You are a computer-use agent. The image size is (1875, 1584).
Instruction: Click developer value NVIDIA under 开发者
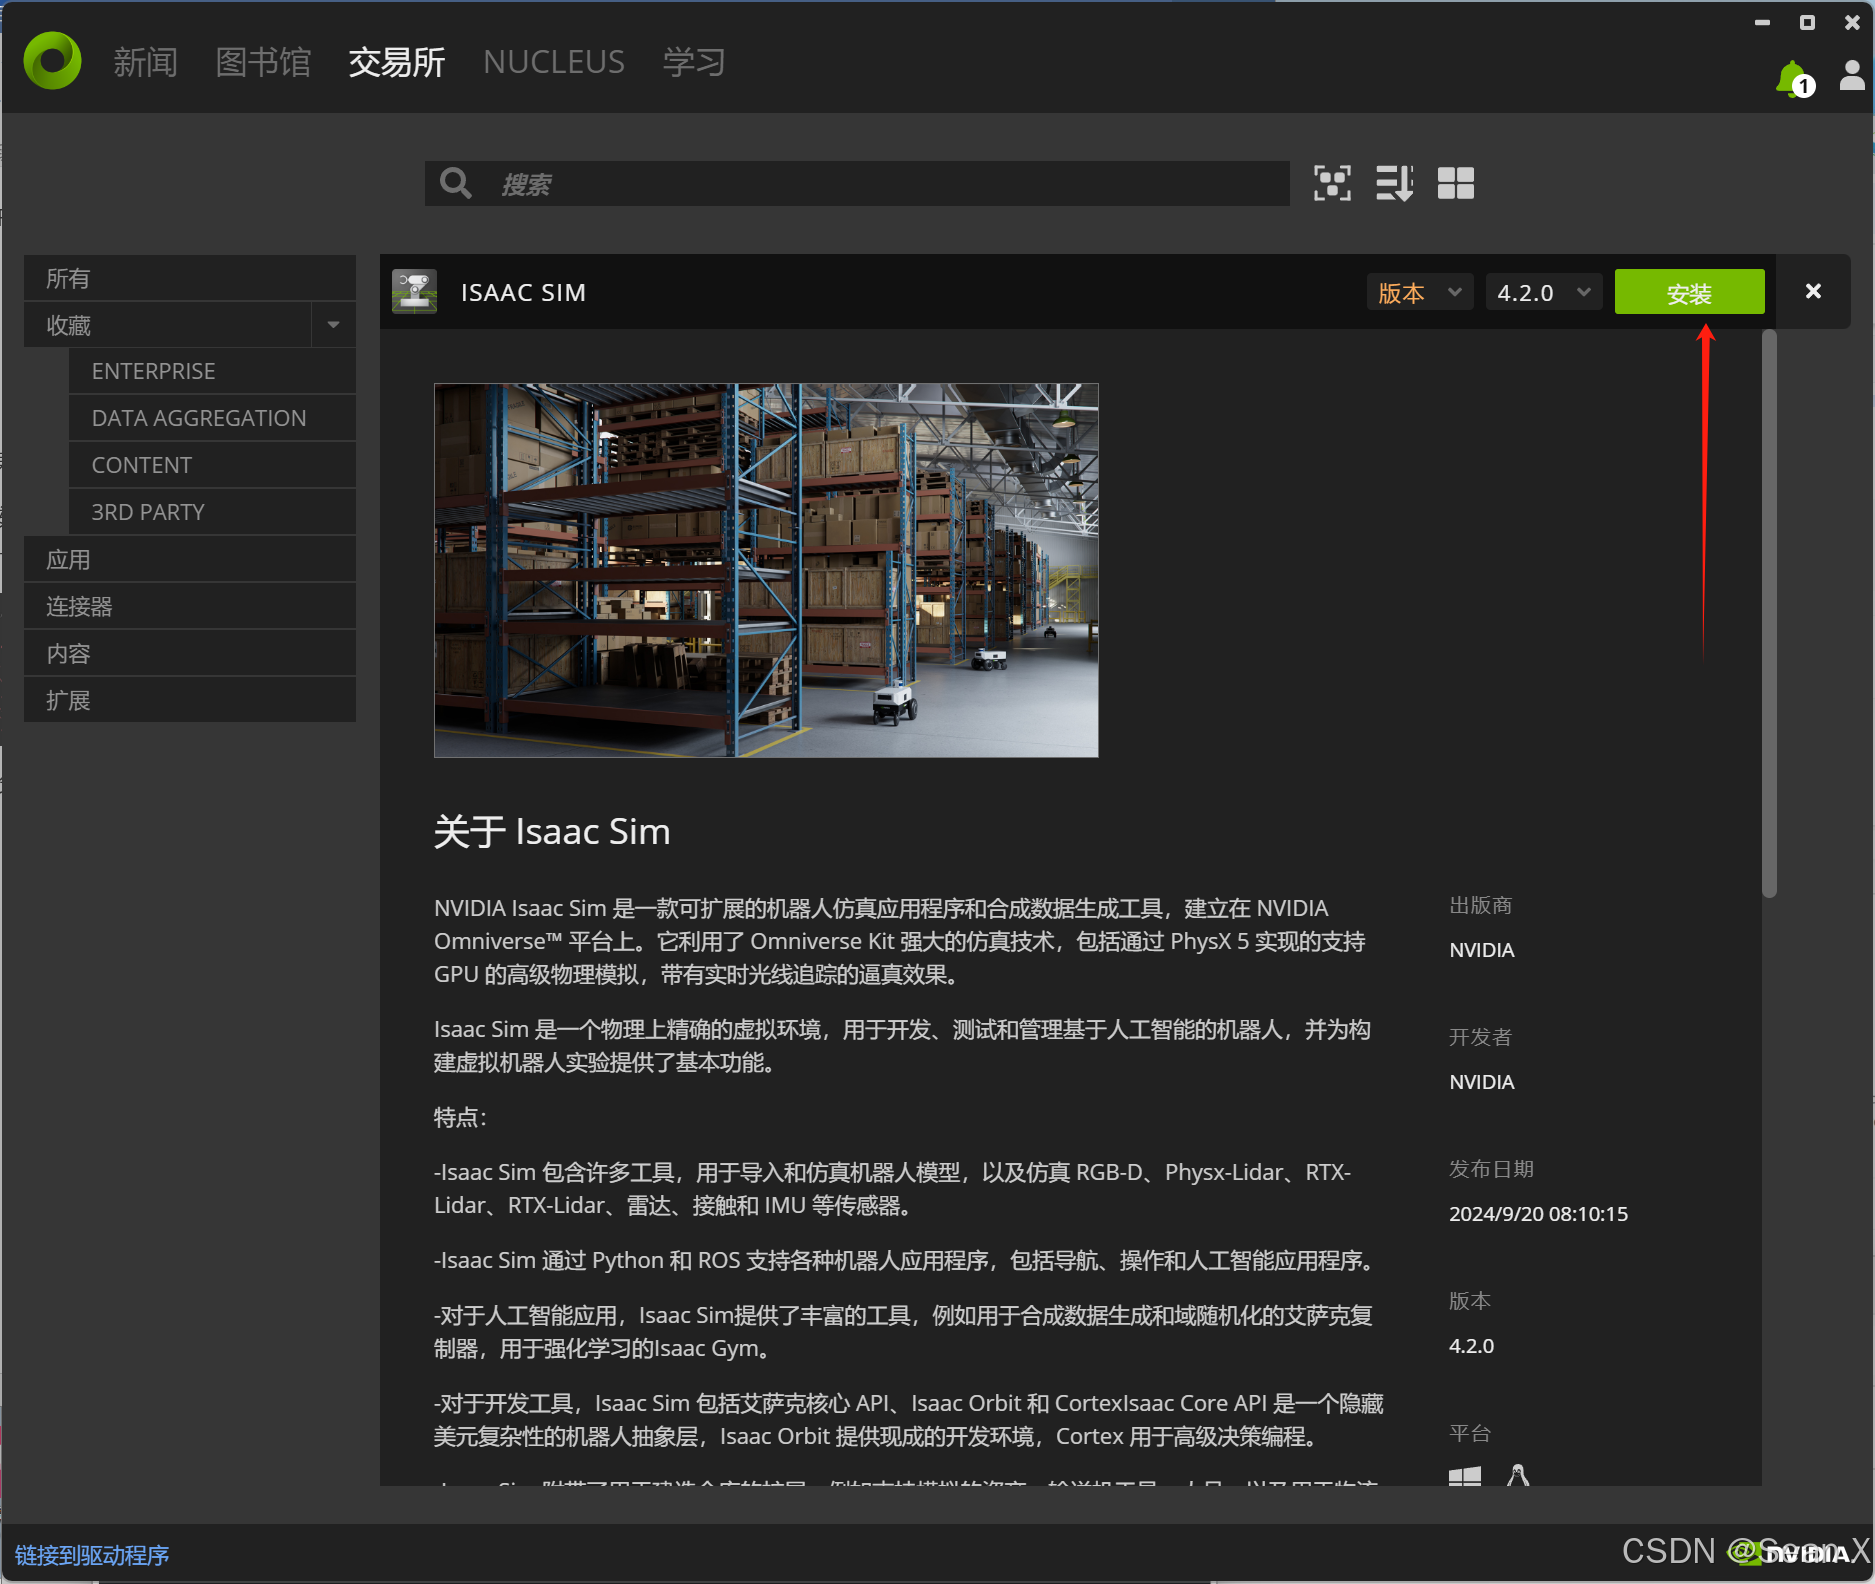pos(1482,1082)
